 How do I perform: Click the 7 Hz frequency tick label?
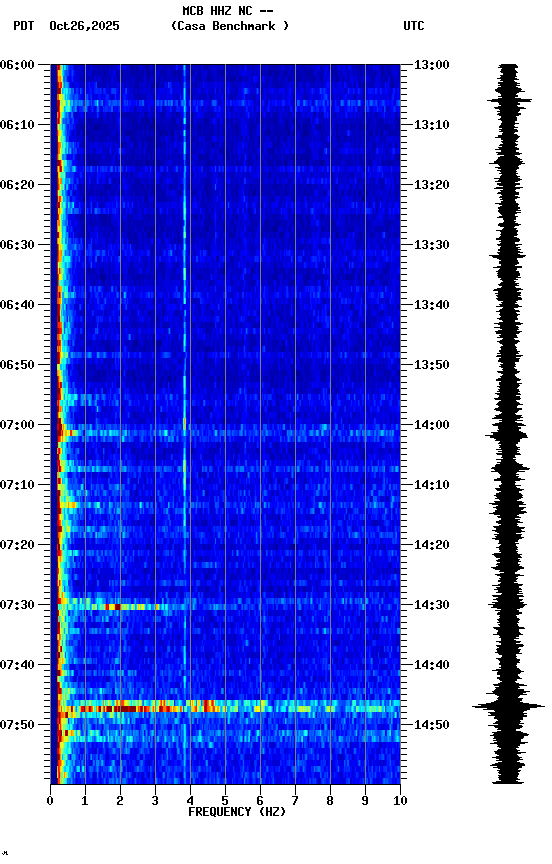pos(295,801)
